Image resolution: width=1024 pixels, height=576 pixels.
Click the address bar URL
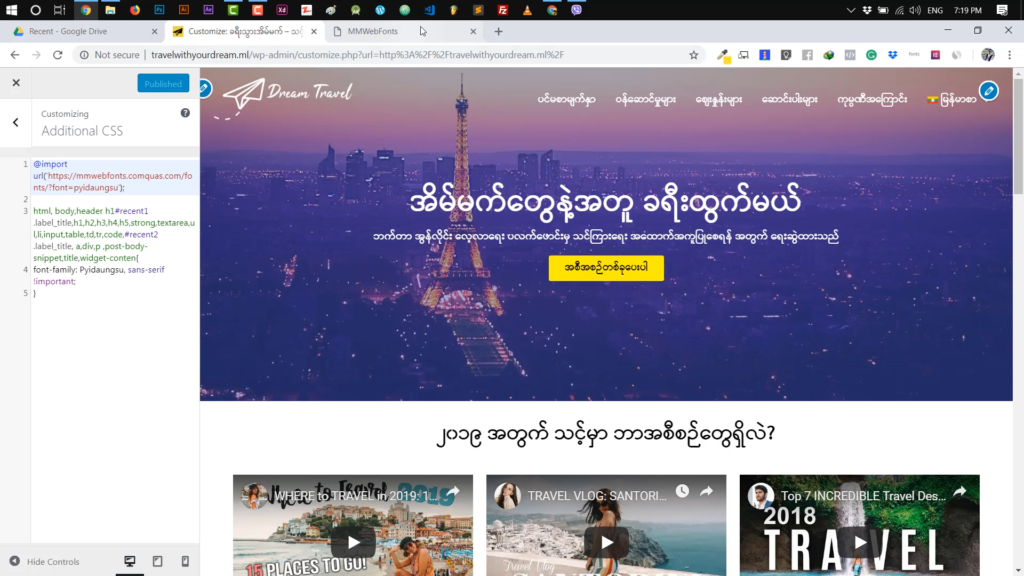[x=357, y=55]
